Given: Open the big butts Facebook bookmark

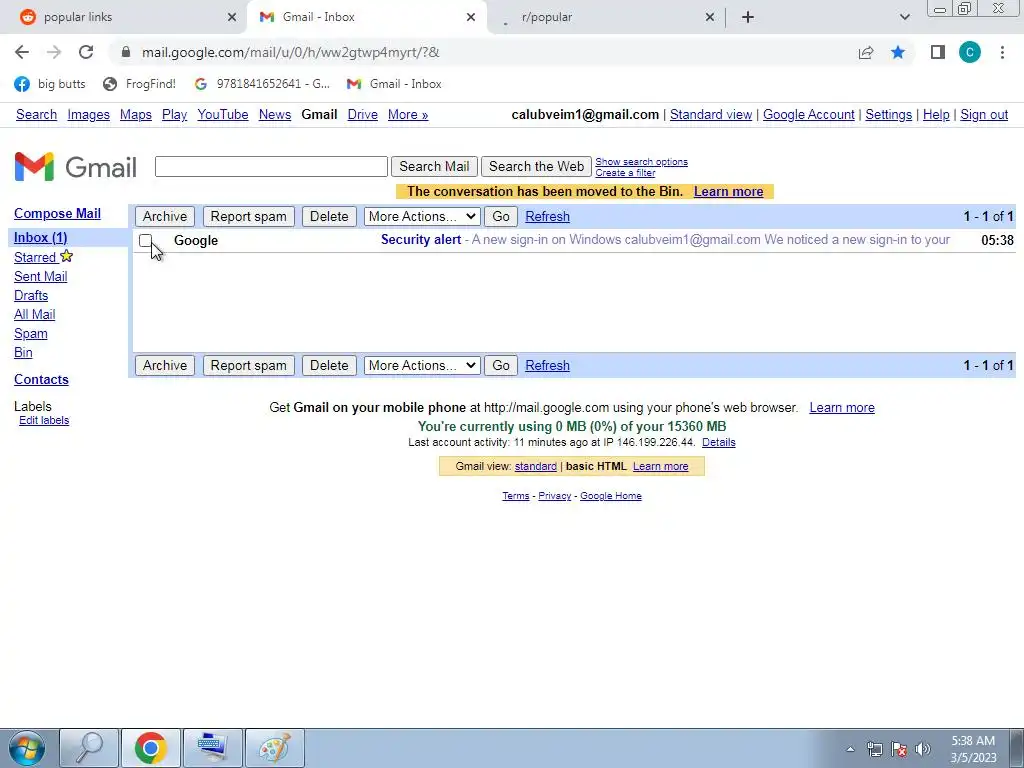Looking at the screenshot, I should 50,84.
